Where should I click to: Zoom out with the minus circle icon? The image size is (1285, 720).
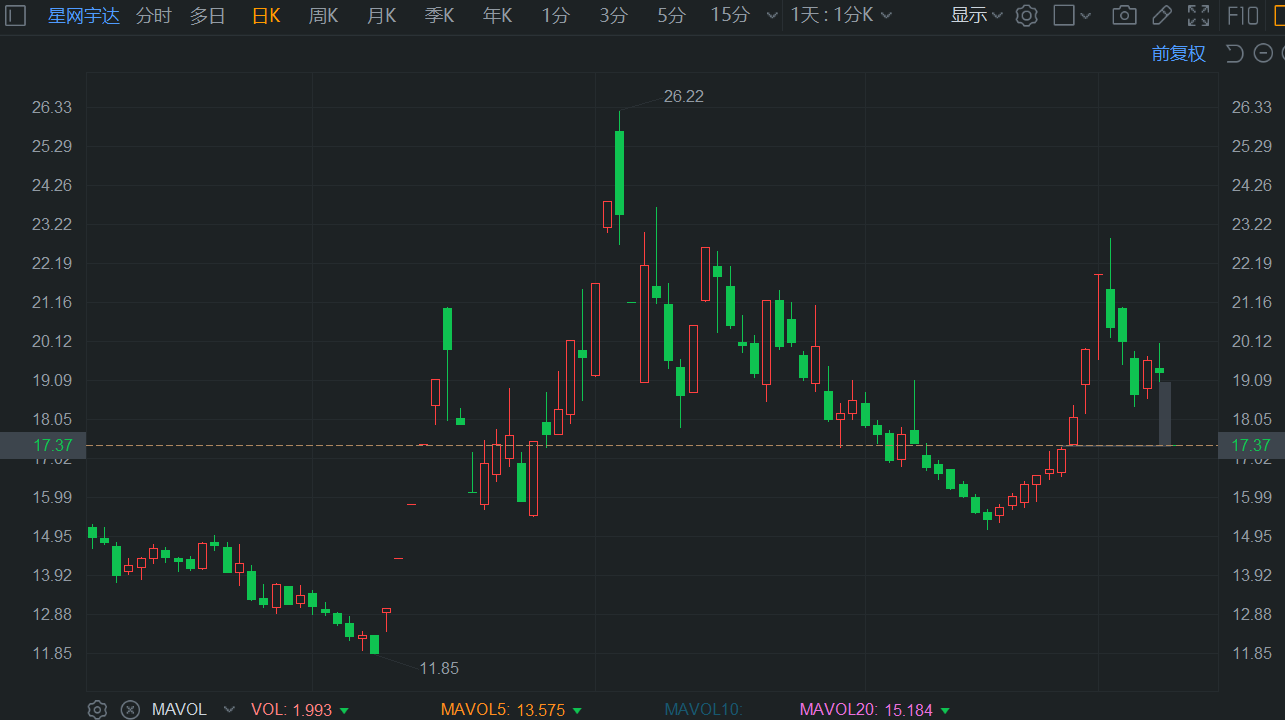coord(1264,53)
